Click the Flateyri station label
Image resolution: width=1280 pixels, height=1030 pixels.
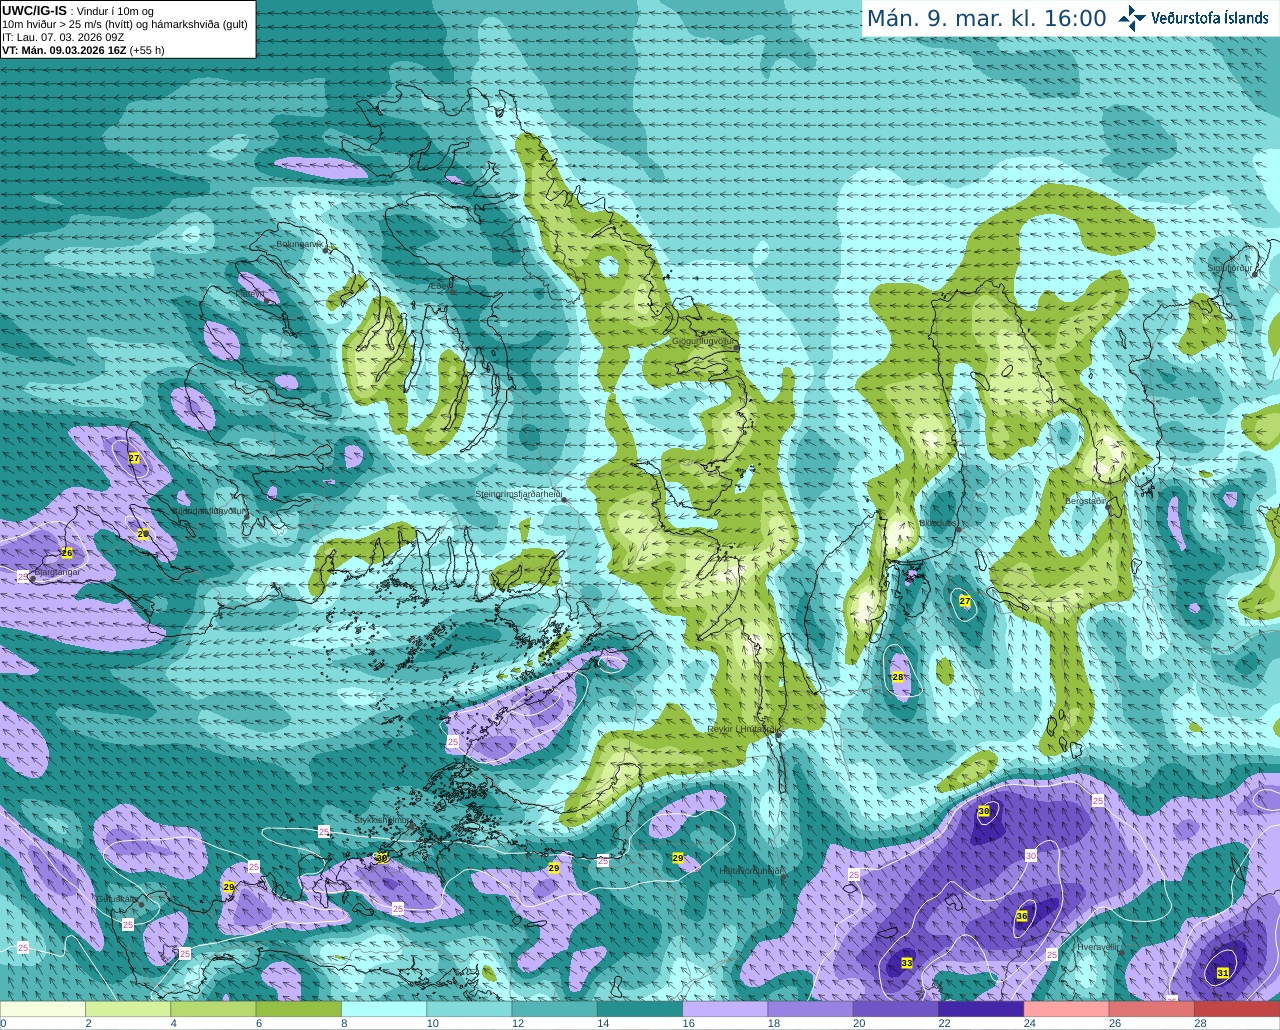click(x=251, y=294)
